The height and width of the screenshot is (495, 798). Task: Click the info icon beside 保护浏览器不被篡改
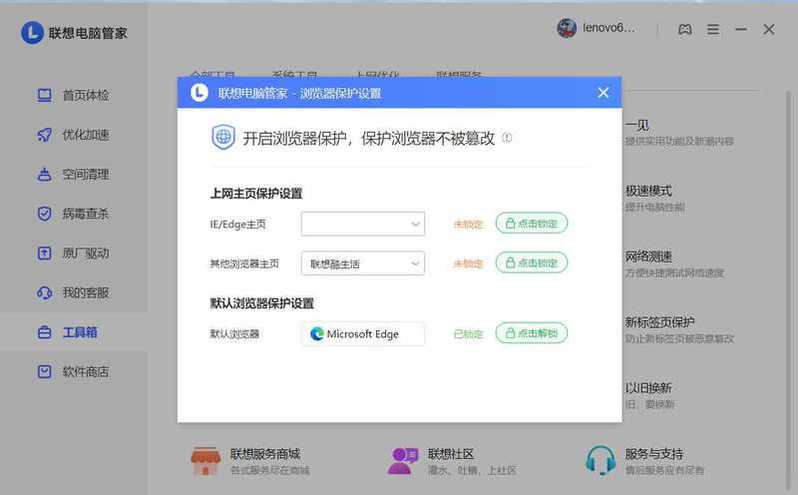click(x=507, y=137)
